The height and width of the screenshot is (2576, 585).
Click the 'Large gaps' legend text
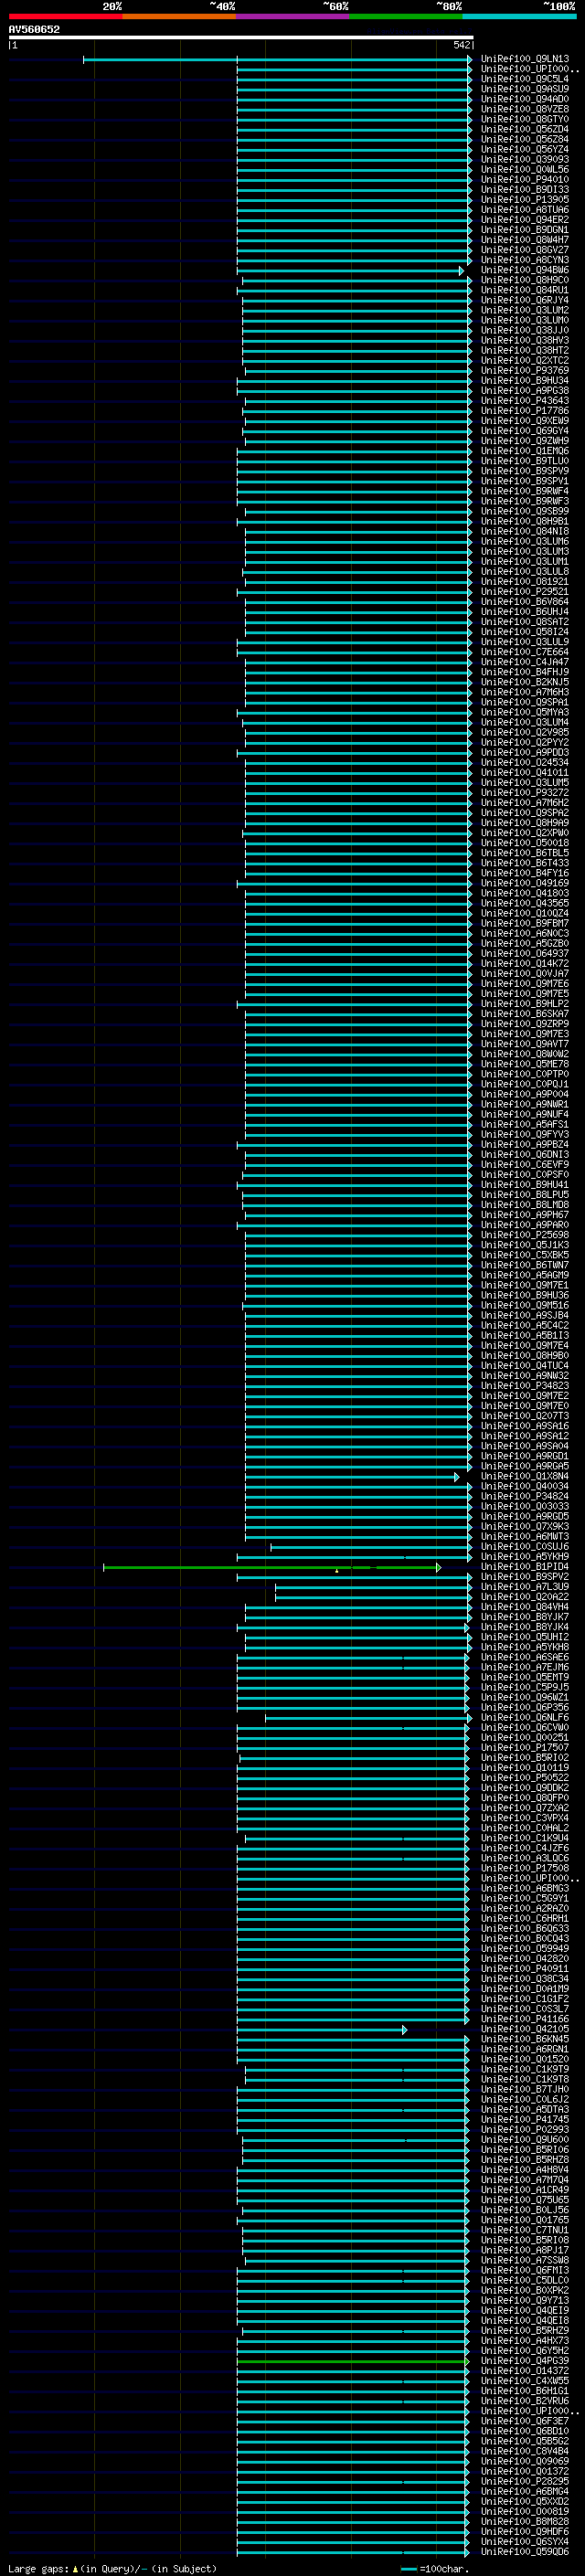pos(38,2569)
